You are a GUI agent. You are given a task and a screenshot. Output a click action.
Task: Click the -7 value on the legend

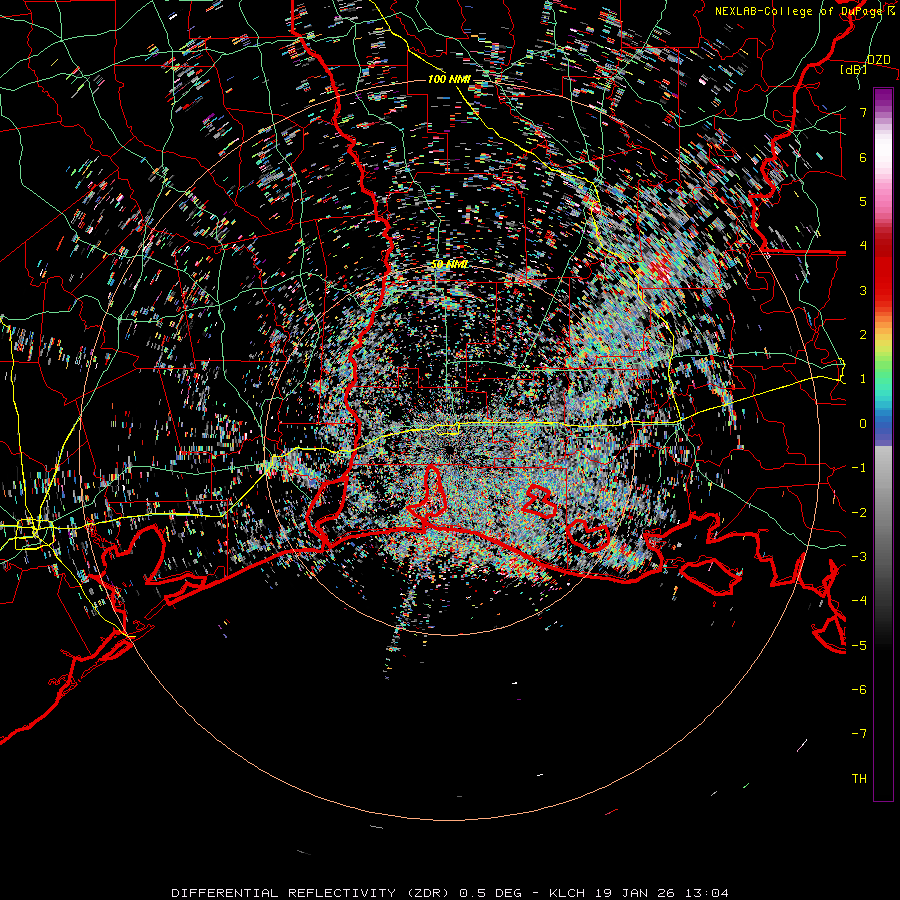tap(859, 734)
